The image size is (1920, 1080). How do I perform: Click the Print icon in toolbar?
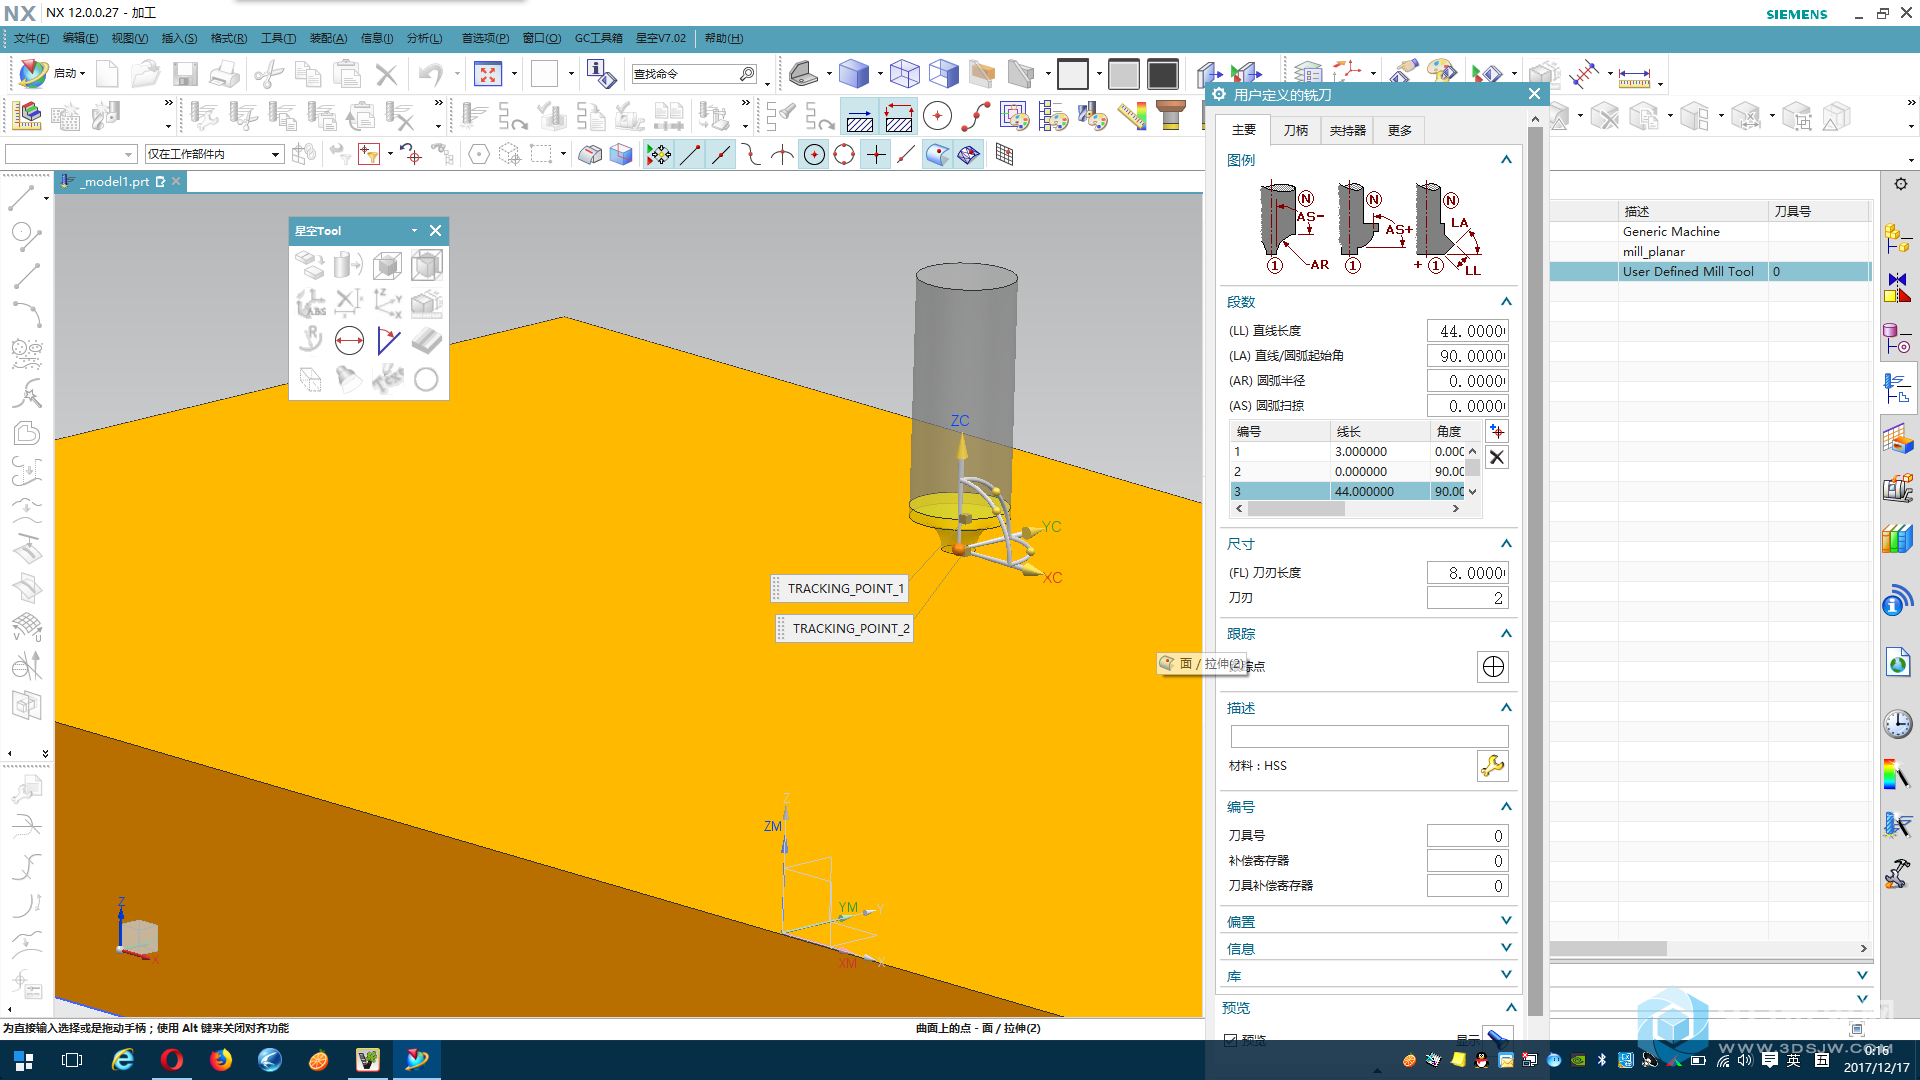point(225,74)
